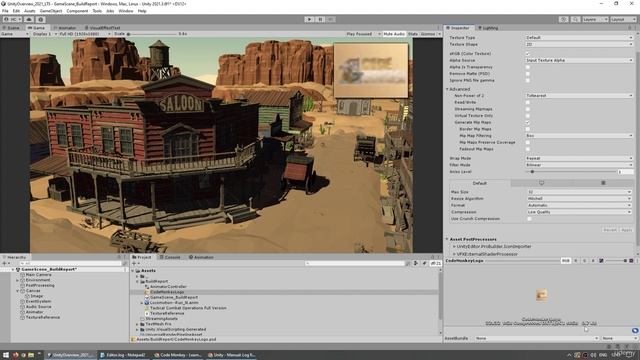Screen dimensions: 640x360
Task: Toggle Mute Audio in Game view
Action: click(x=394, y=34)
